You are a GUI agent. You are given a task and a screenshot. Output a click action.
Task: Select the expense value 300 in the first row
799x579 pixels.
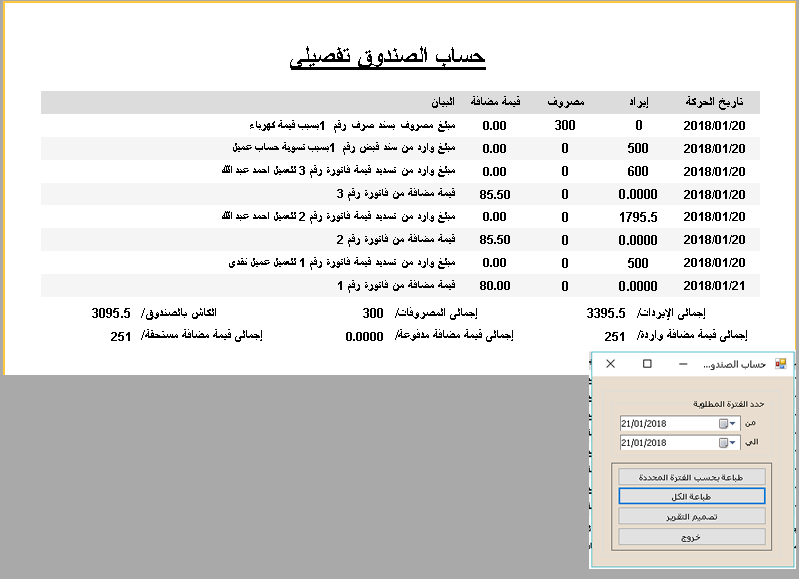click(565, 125)
